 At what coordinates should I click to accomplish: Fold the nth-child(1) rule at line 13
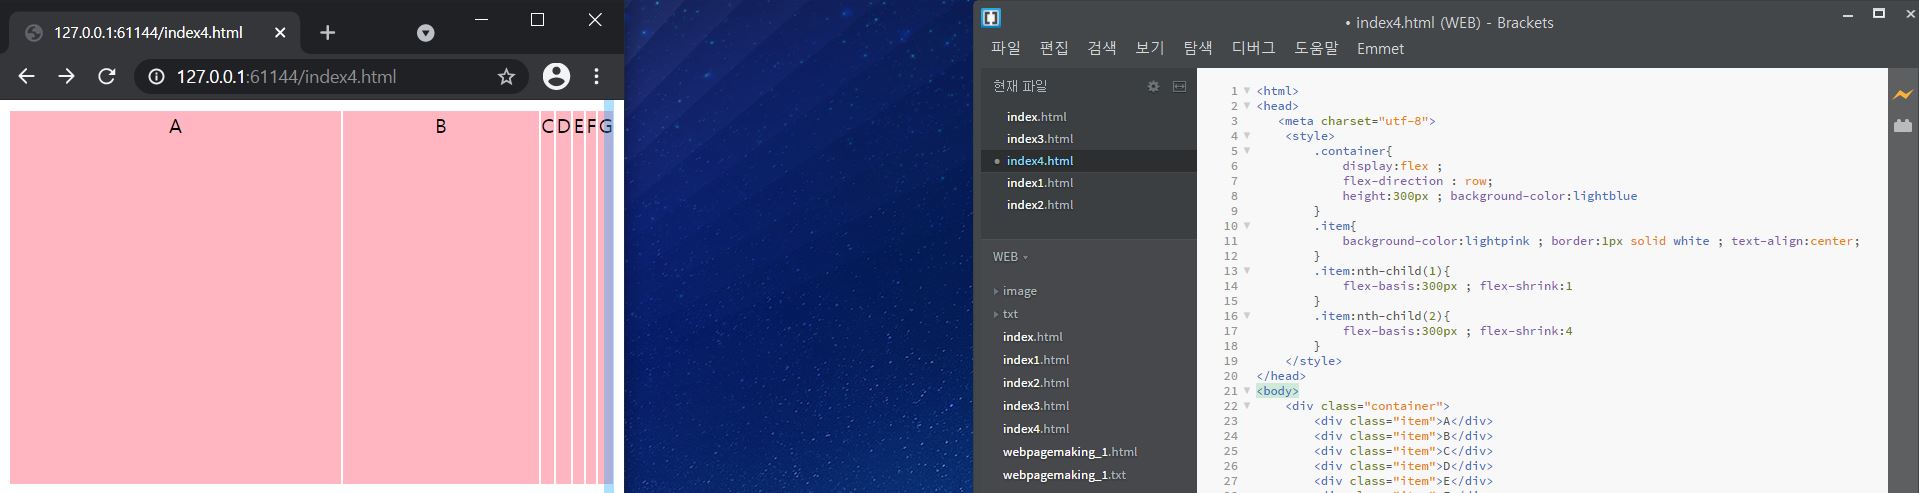1247,271
